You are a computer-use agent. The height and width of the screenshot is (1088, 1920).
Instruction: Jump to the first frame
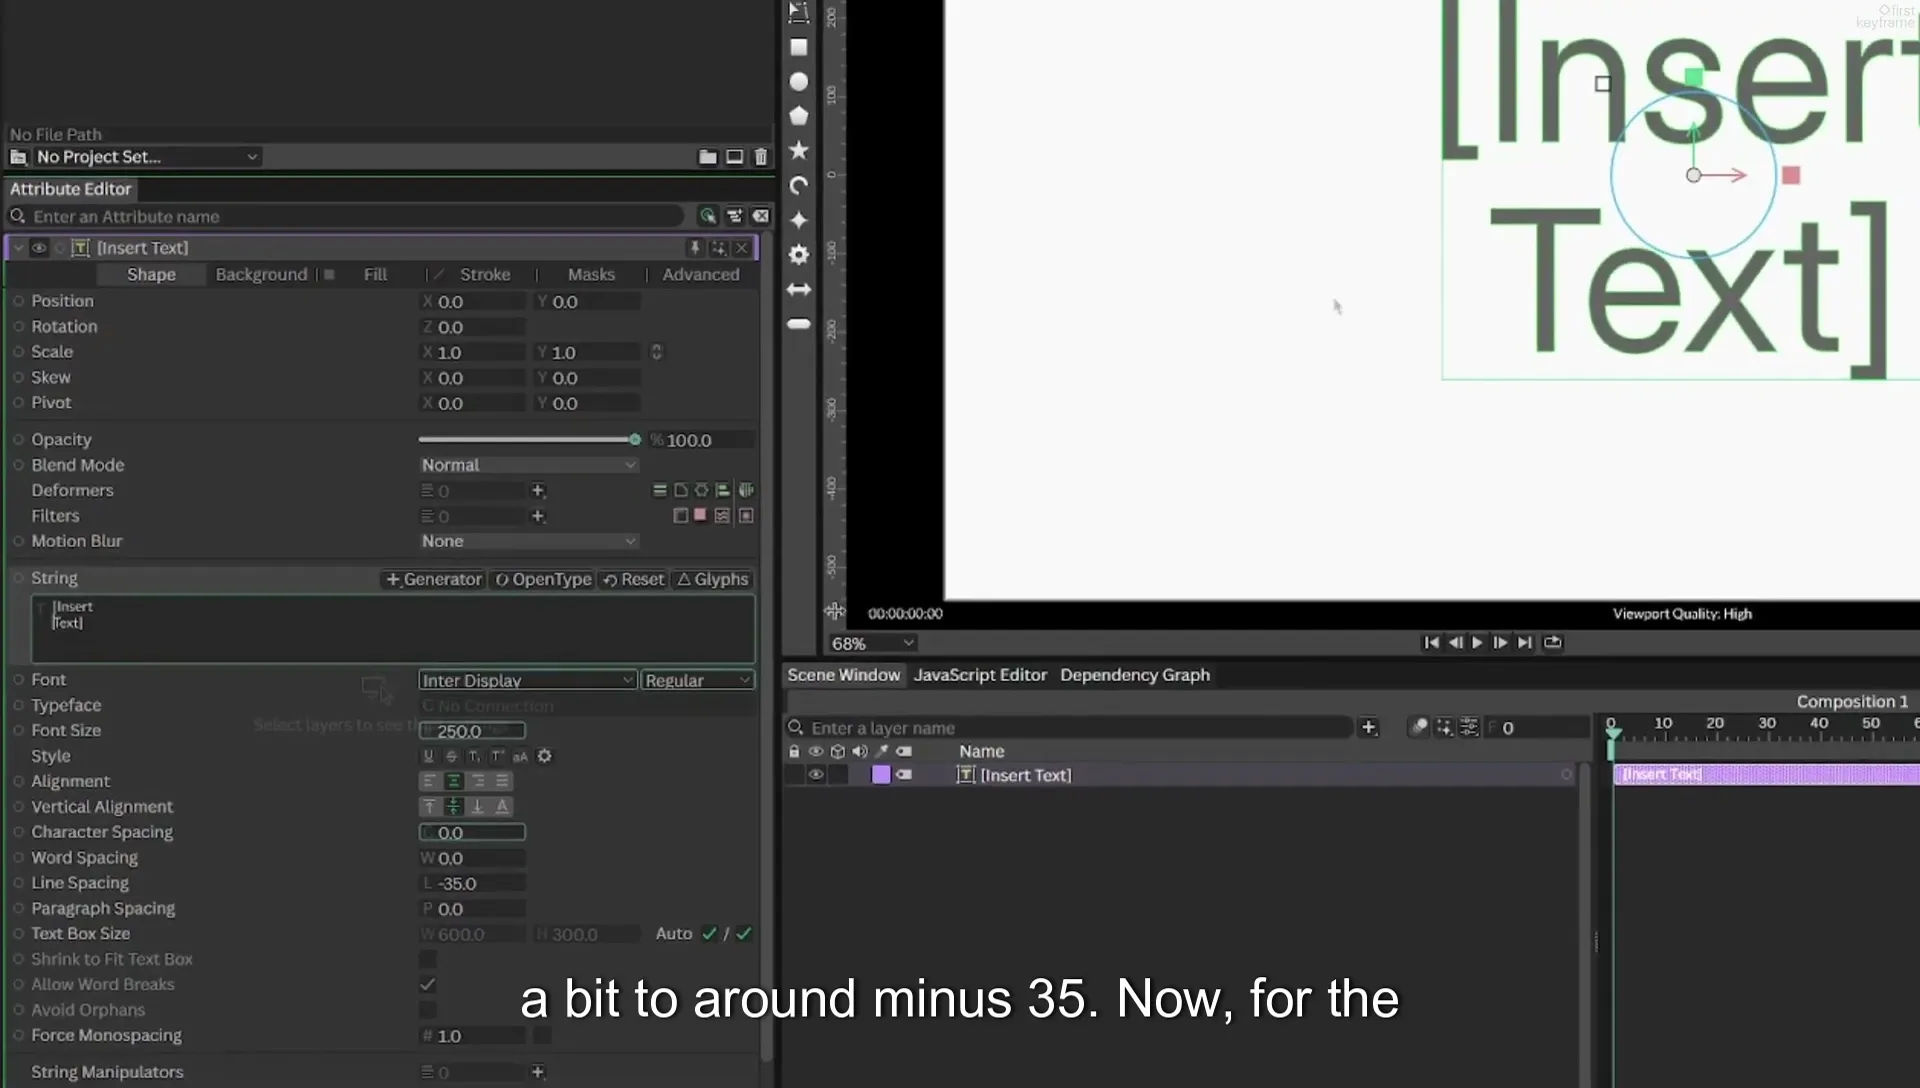1431,643
